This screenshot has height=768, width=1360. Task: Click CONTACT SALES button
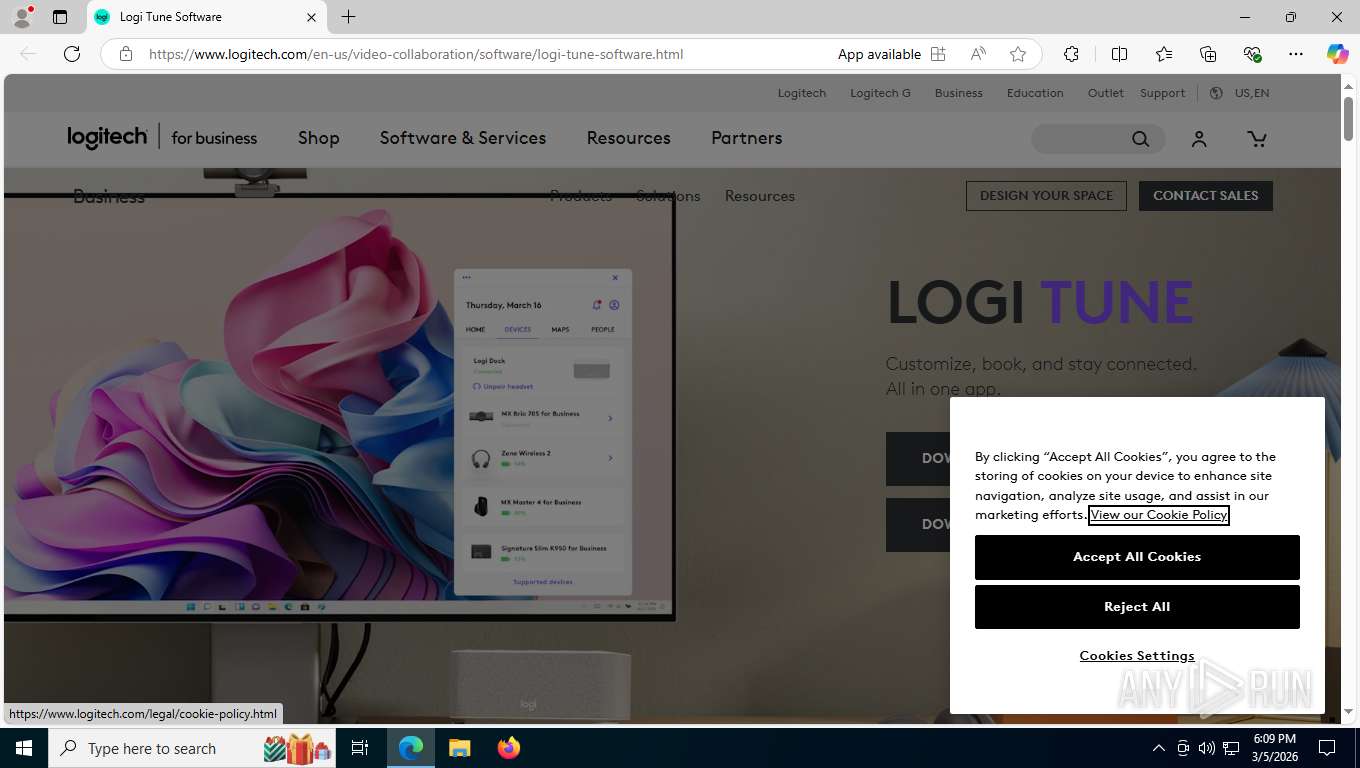[x=1206, y=196]
